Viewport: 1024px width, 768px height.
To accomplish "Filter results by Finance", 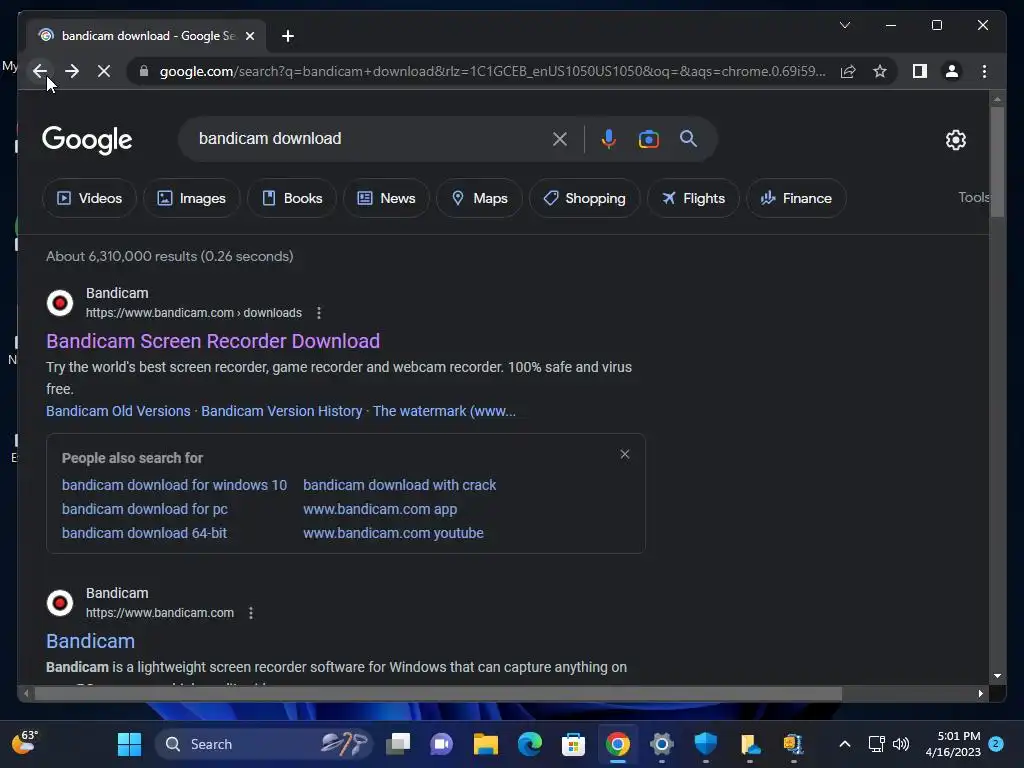I will pos(796,198).
